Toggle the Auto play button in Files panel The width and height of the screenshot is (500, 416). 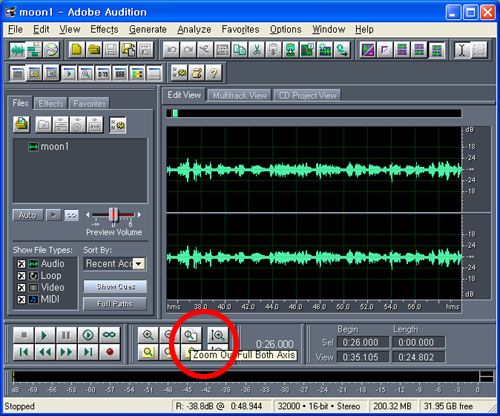pyautogui.click(x=28, y=215)
